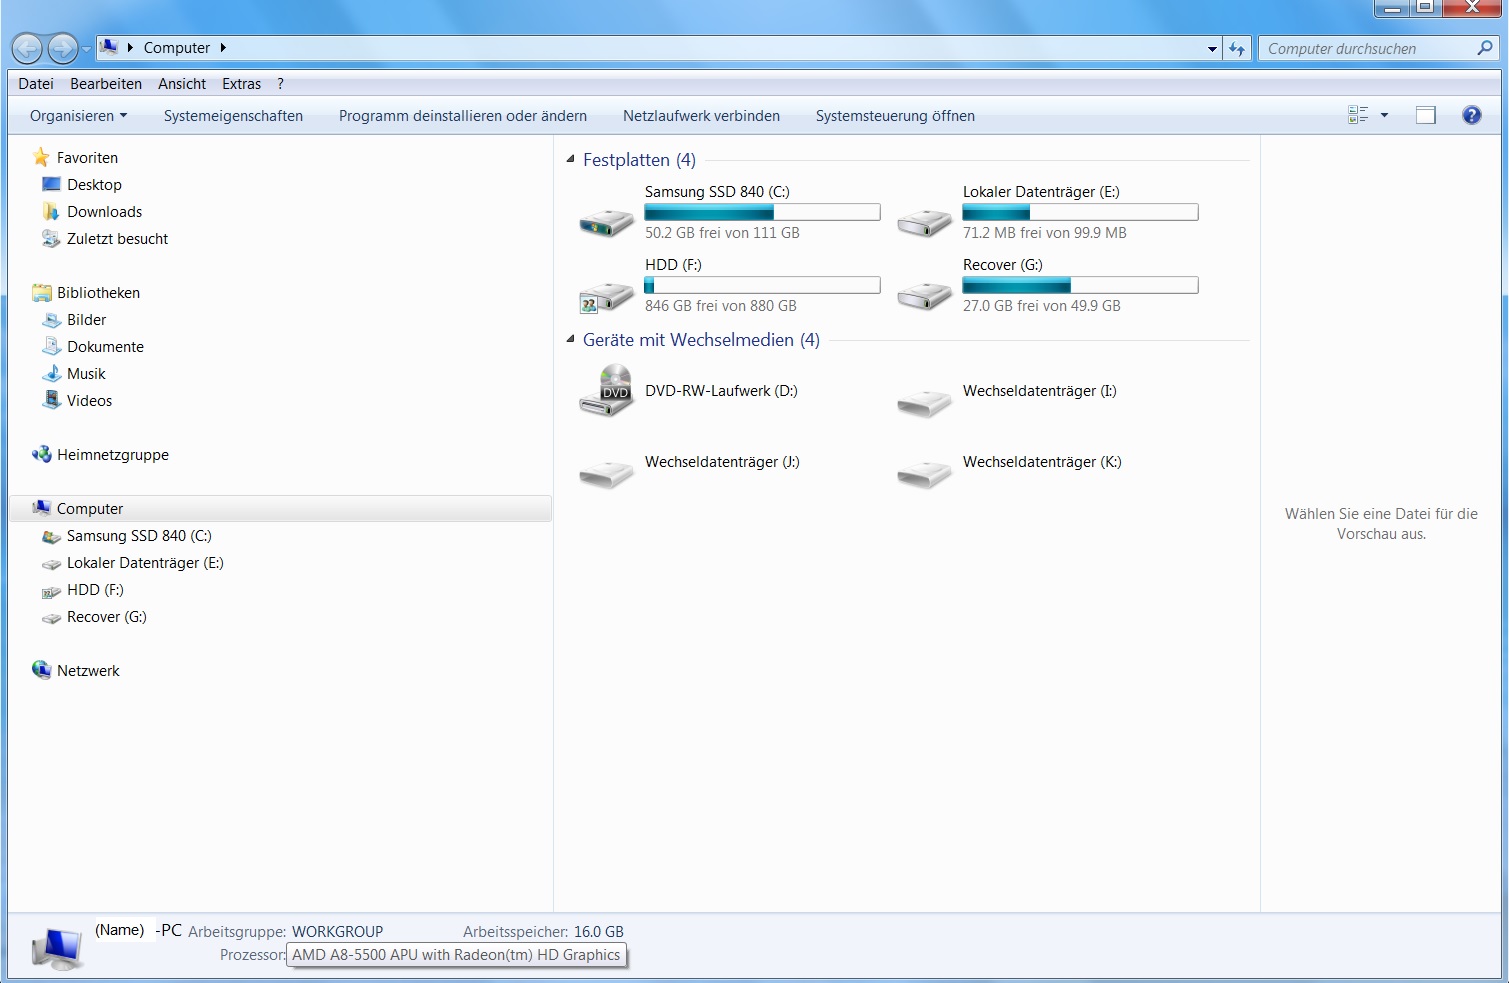Open the address bar history dropdown
This screenshot has width=1509, height=983.
click(1212, 48)
